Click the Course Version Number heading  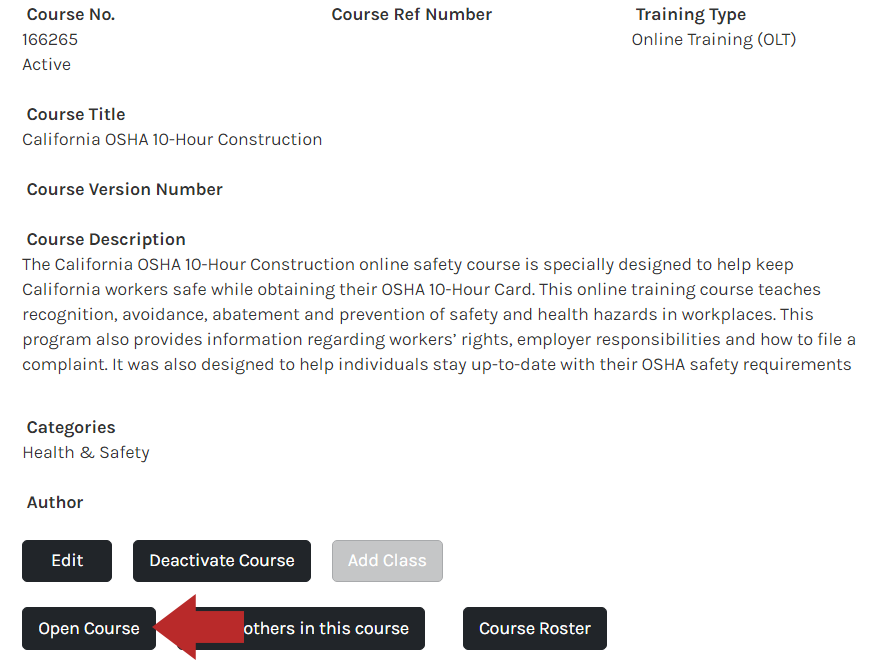coord(125,189)
